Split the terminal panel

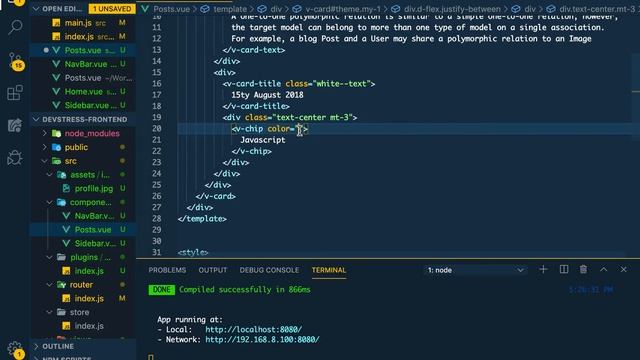coord(564,269)
